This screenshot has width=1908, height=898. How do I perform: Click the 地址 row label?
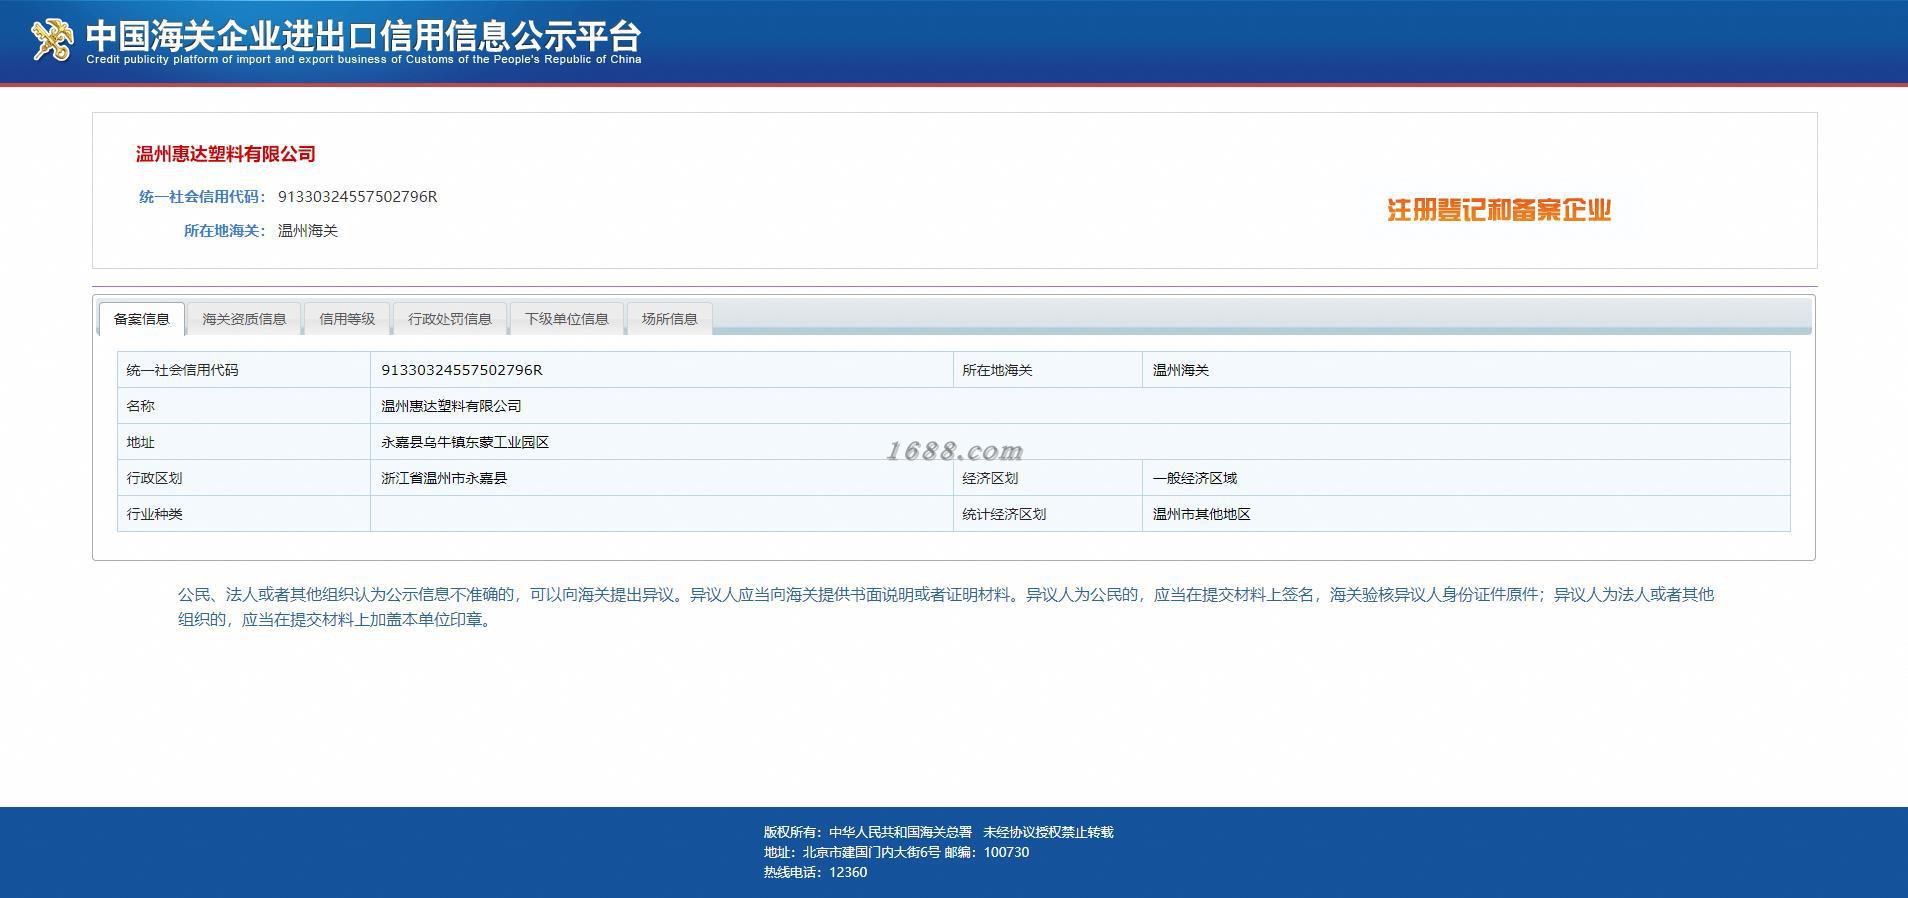point(140,442)
